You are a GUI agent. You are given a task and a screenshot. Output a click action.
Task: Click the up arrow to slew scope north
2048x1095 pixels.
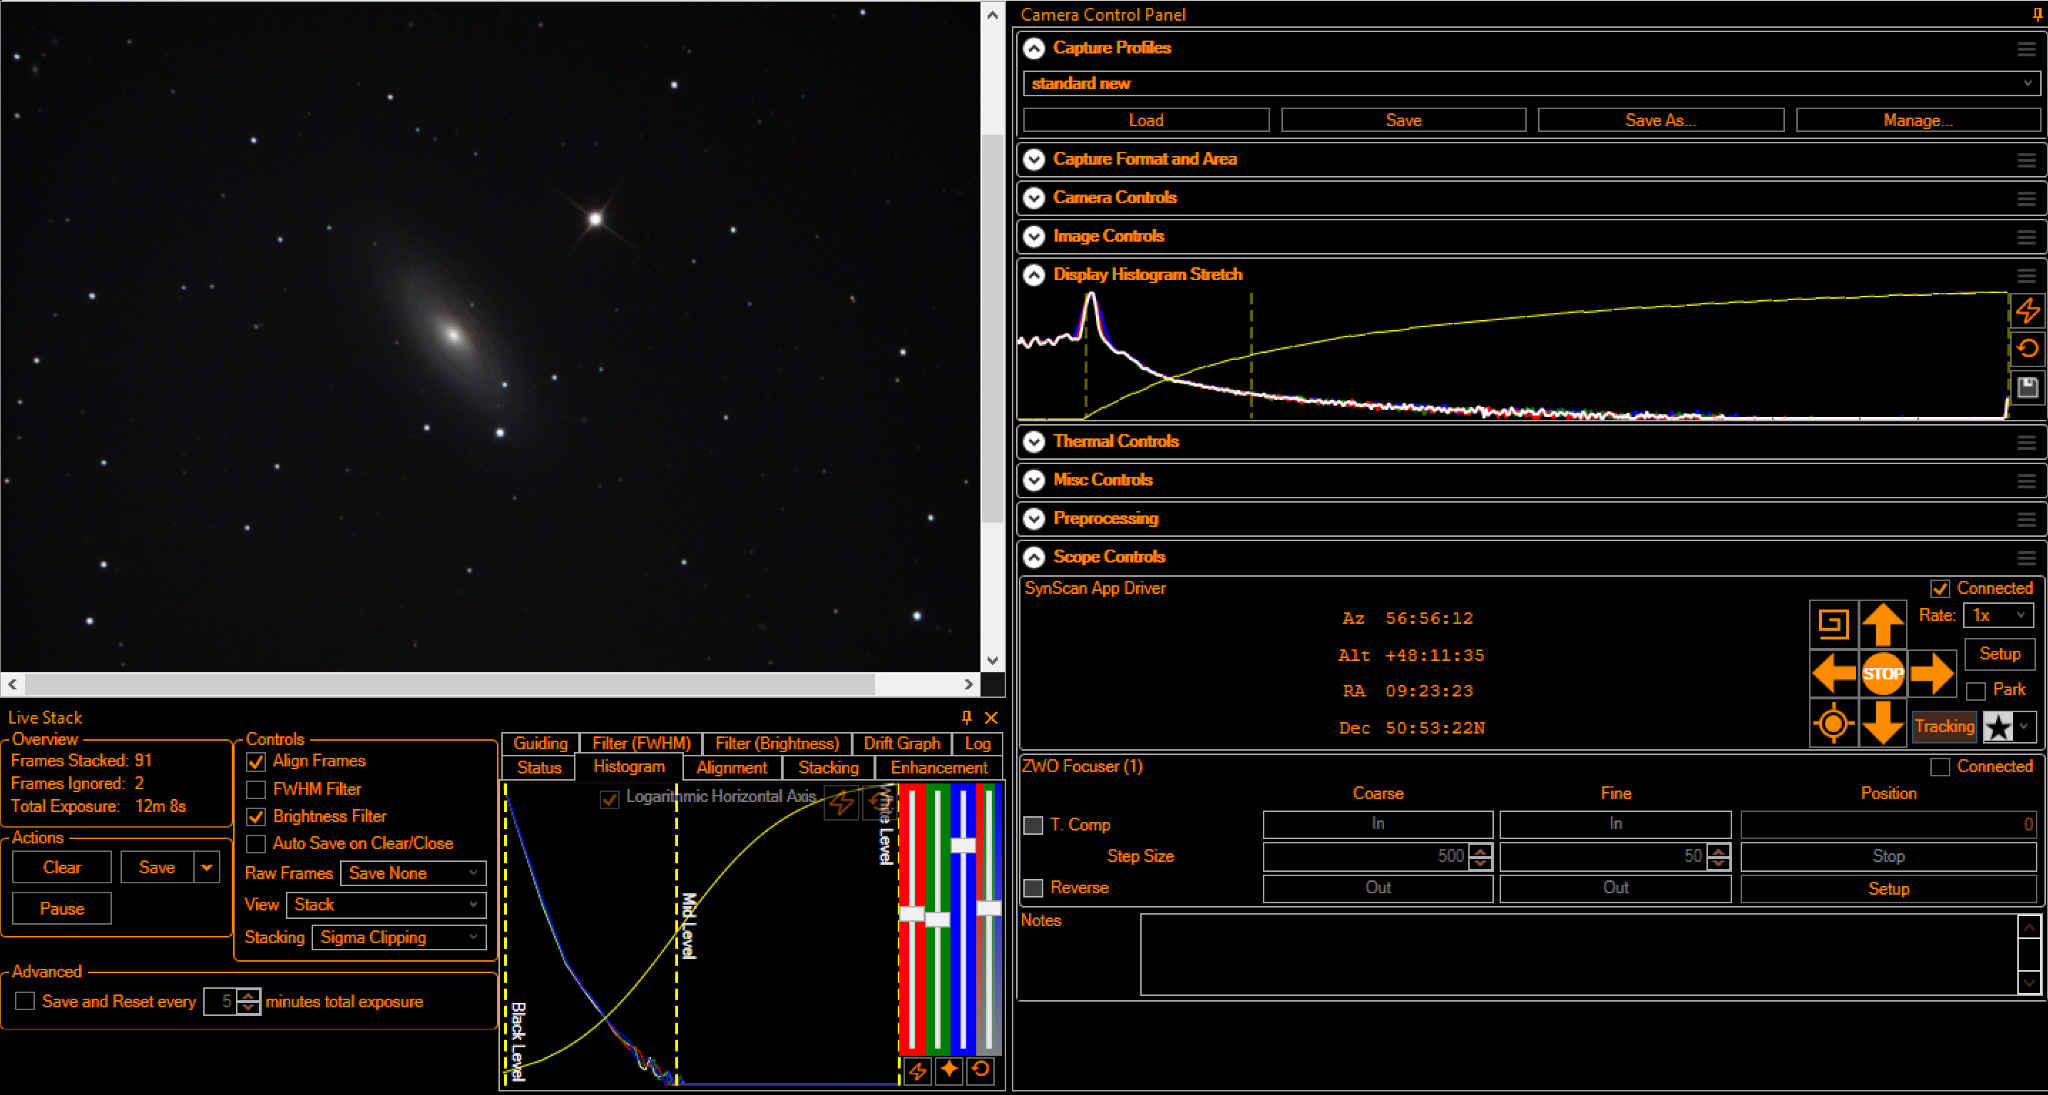[1882, 624]
